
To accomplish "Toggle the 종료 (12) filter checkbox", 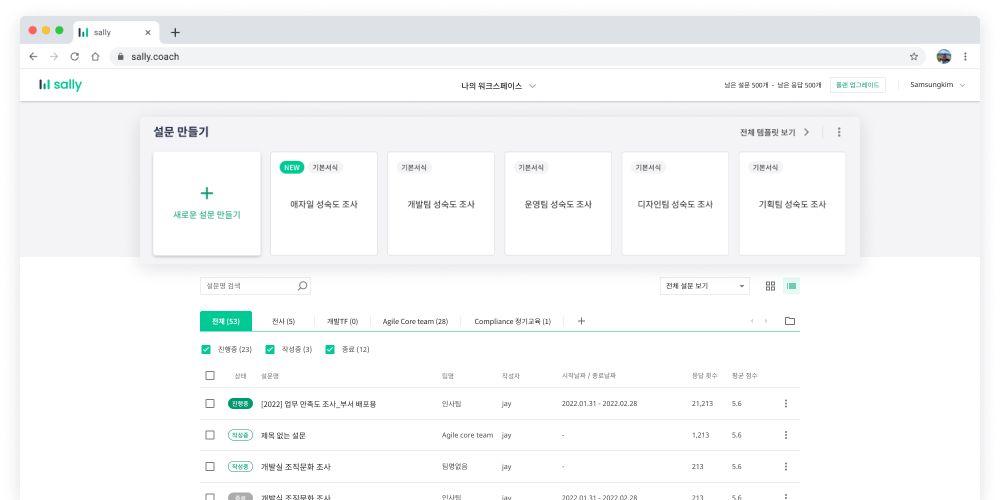I will pos(330,349).
